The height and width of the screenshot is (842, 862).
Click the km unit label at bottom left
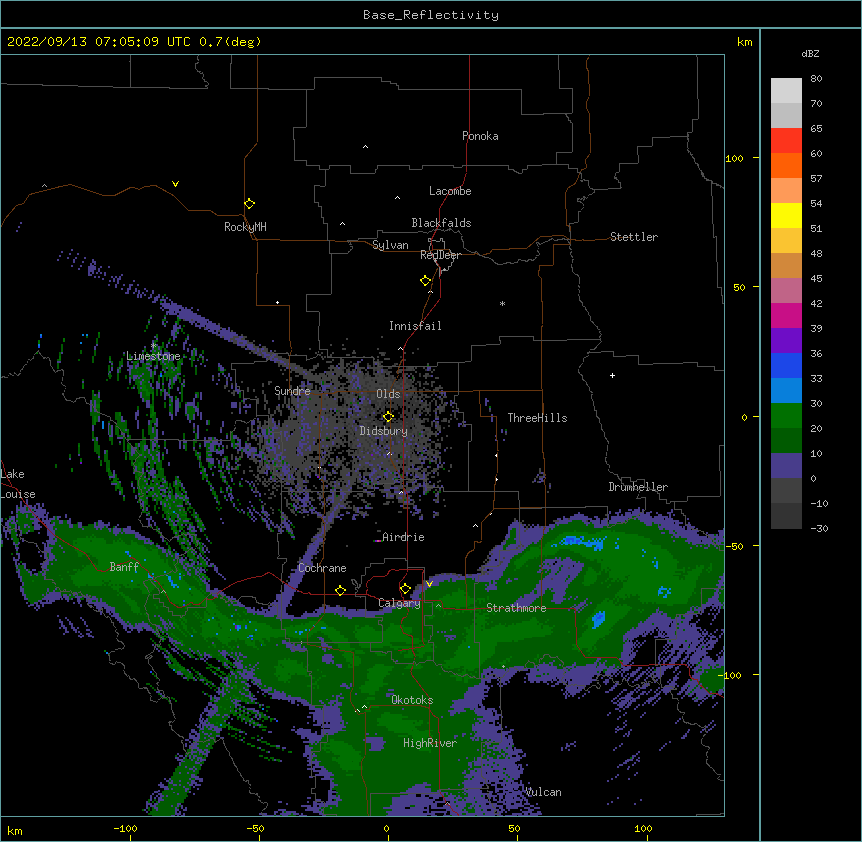(x=15, y=831)
